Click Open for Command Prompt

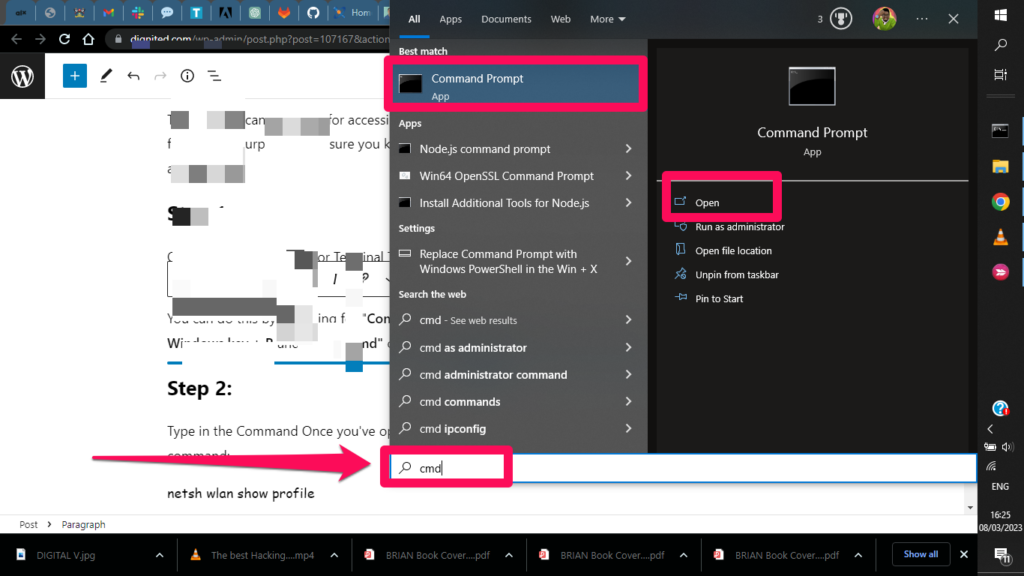pos(707,202)
